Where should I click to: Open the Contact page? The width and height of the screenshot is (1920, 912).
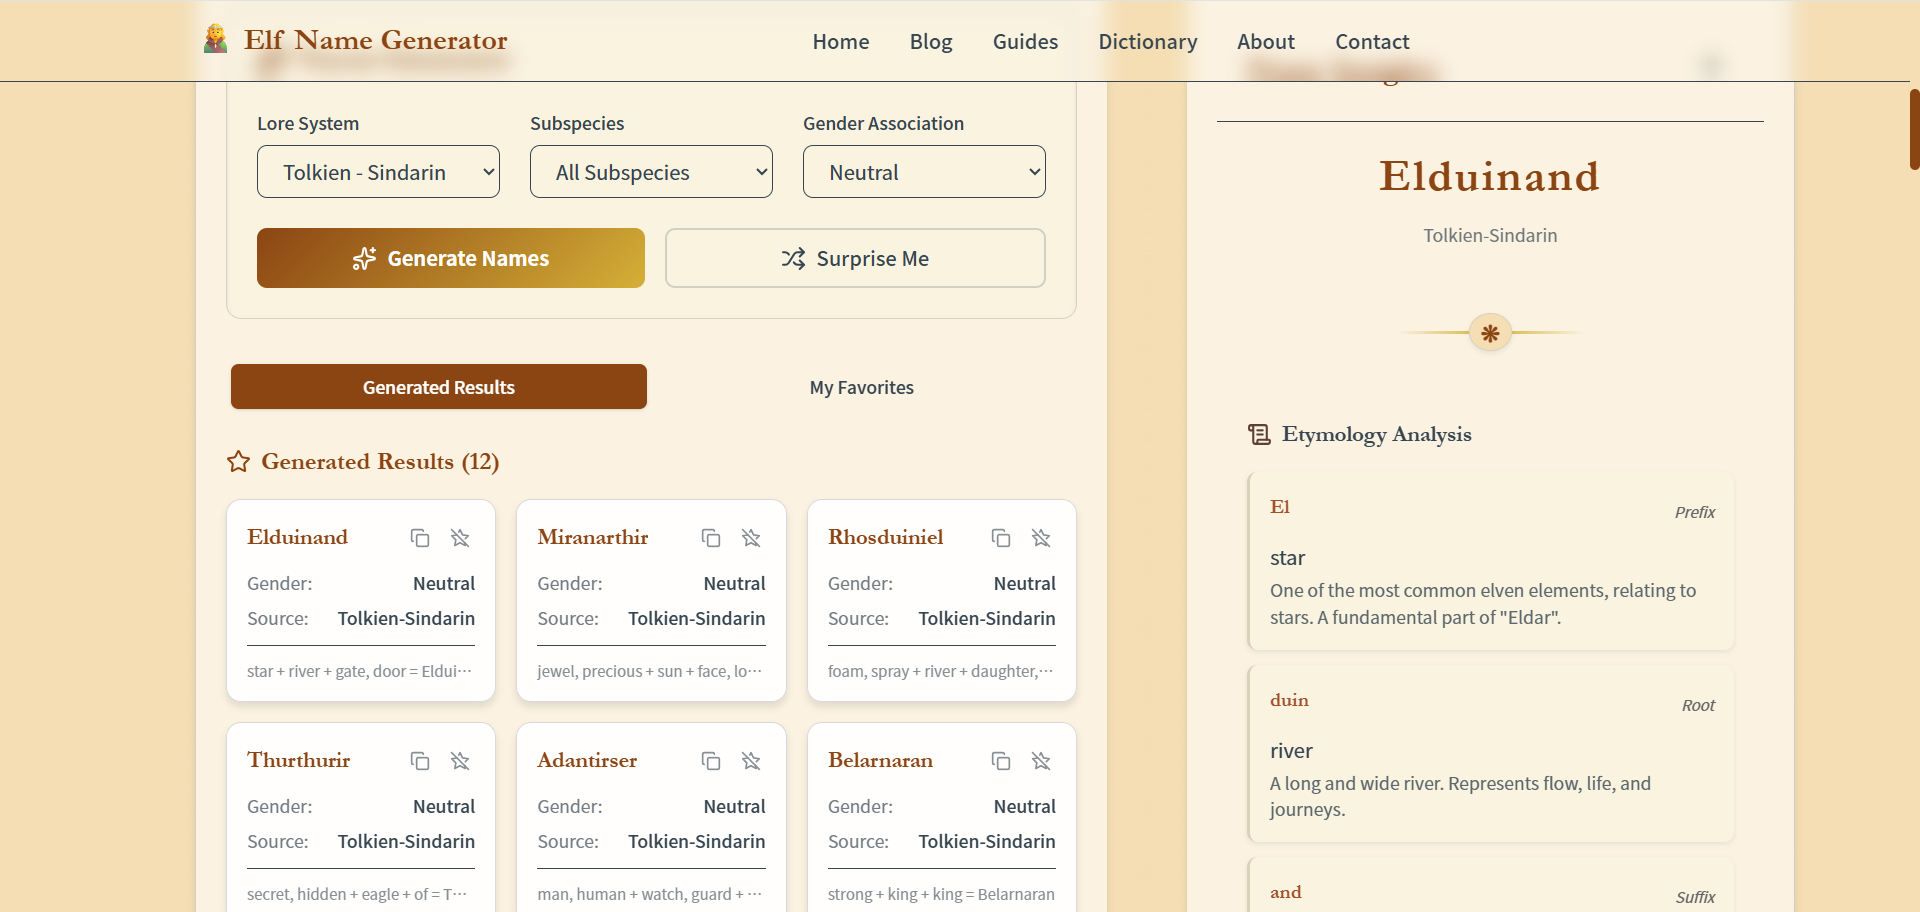tap(1372, 42)
